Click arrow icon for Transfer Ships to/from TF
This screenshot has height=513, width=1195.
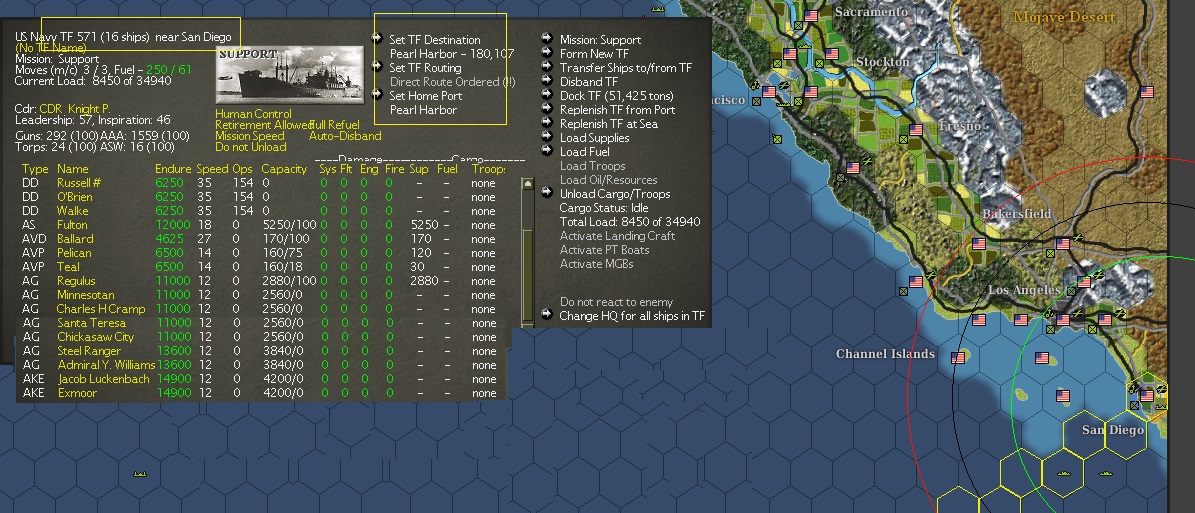coord(546,66)
